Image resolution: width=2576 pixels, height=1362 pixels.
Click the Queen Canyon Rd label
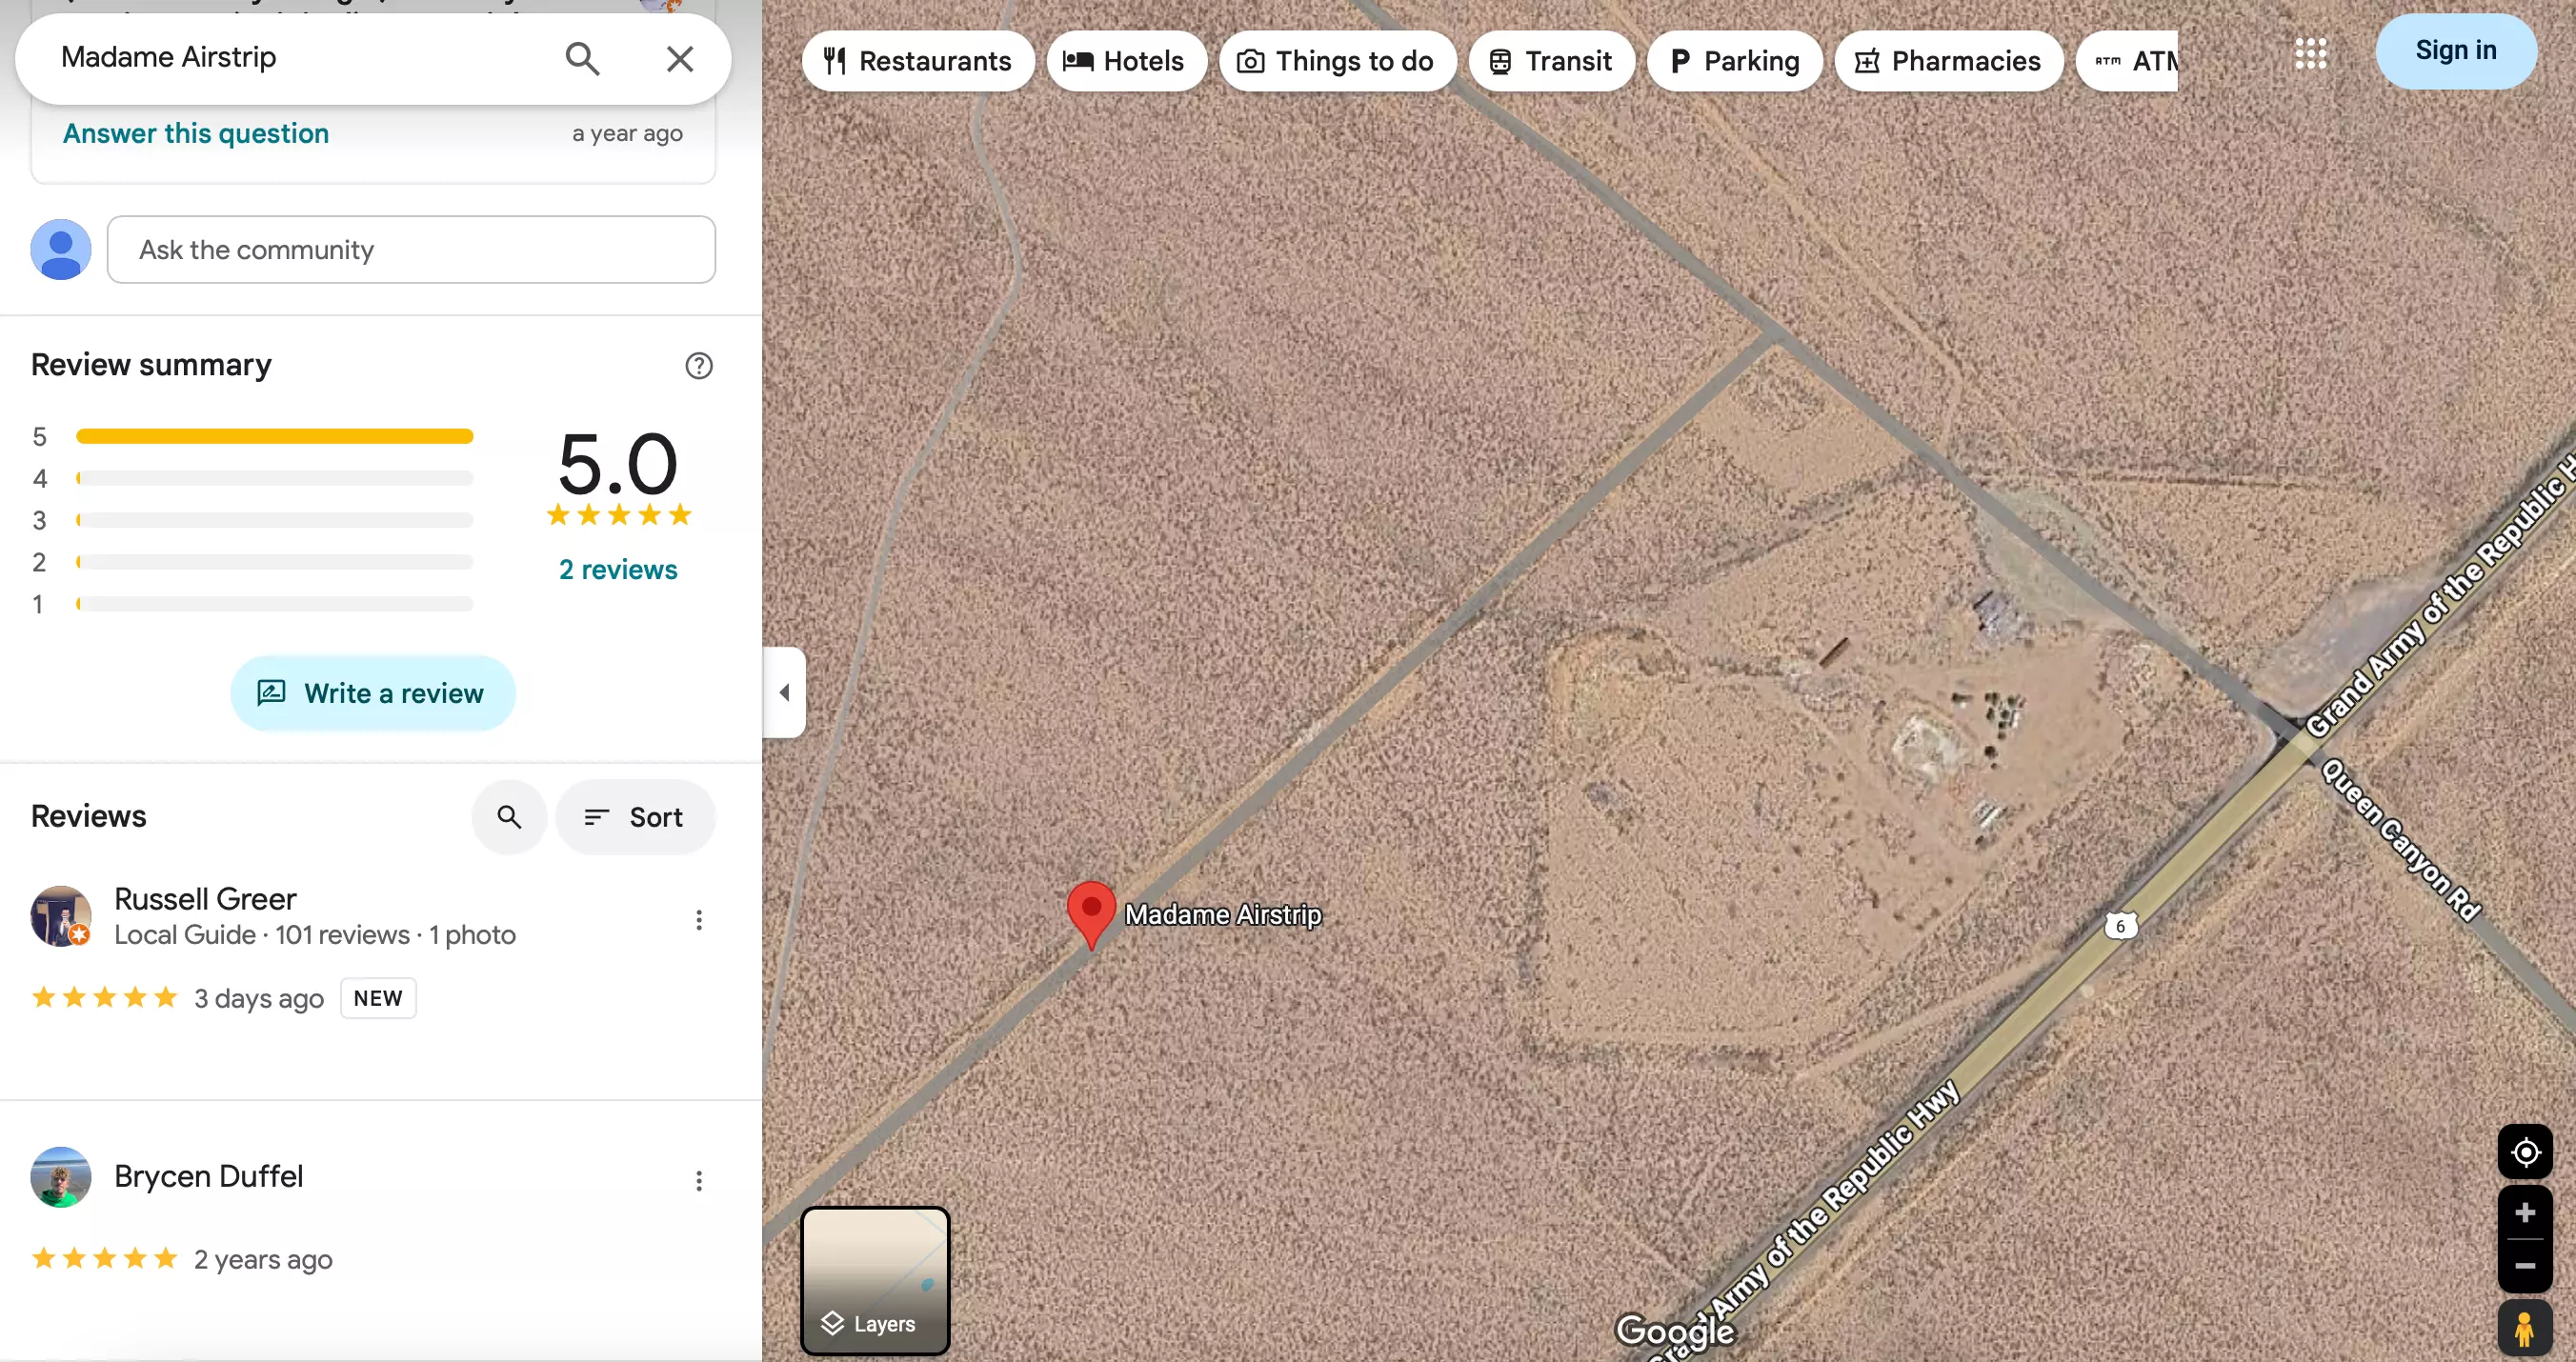point(2401,840)
